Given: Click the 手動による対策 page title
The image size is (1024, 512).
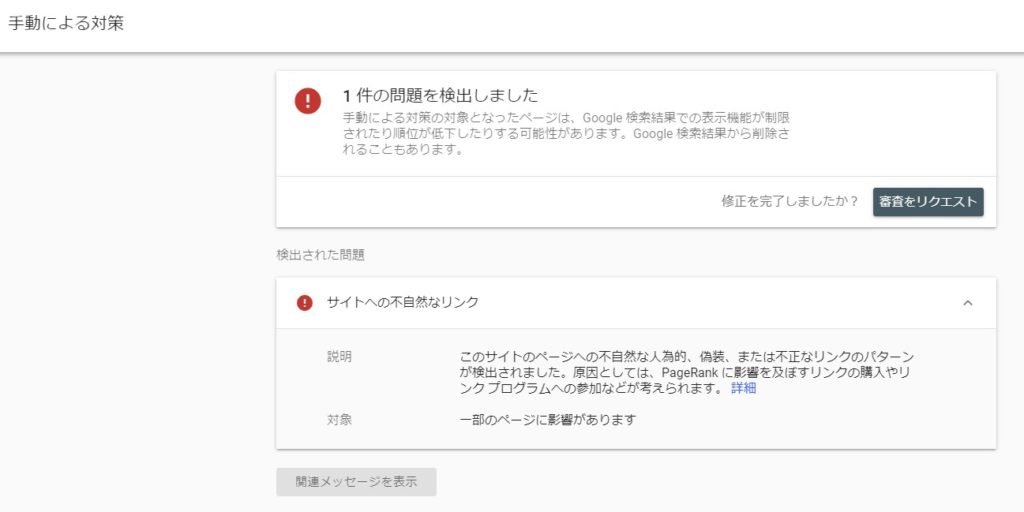Looking at the screenshot, I should [x=66, y=23].
